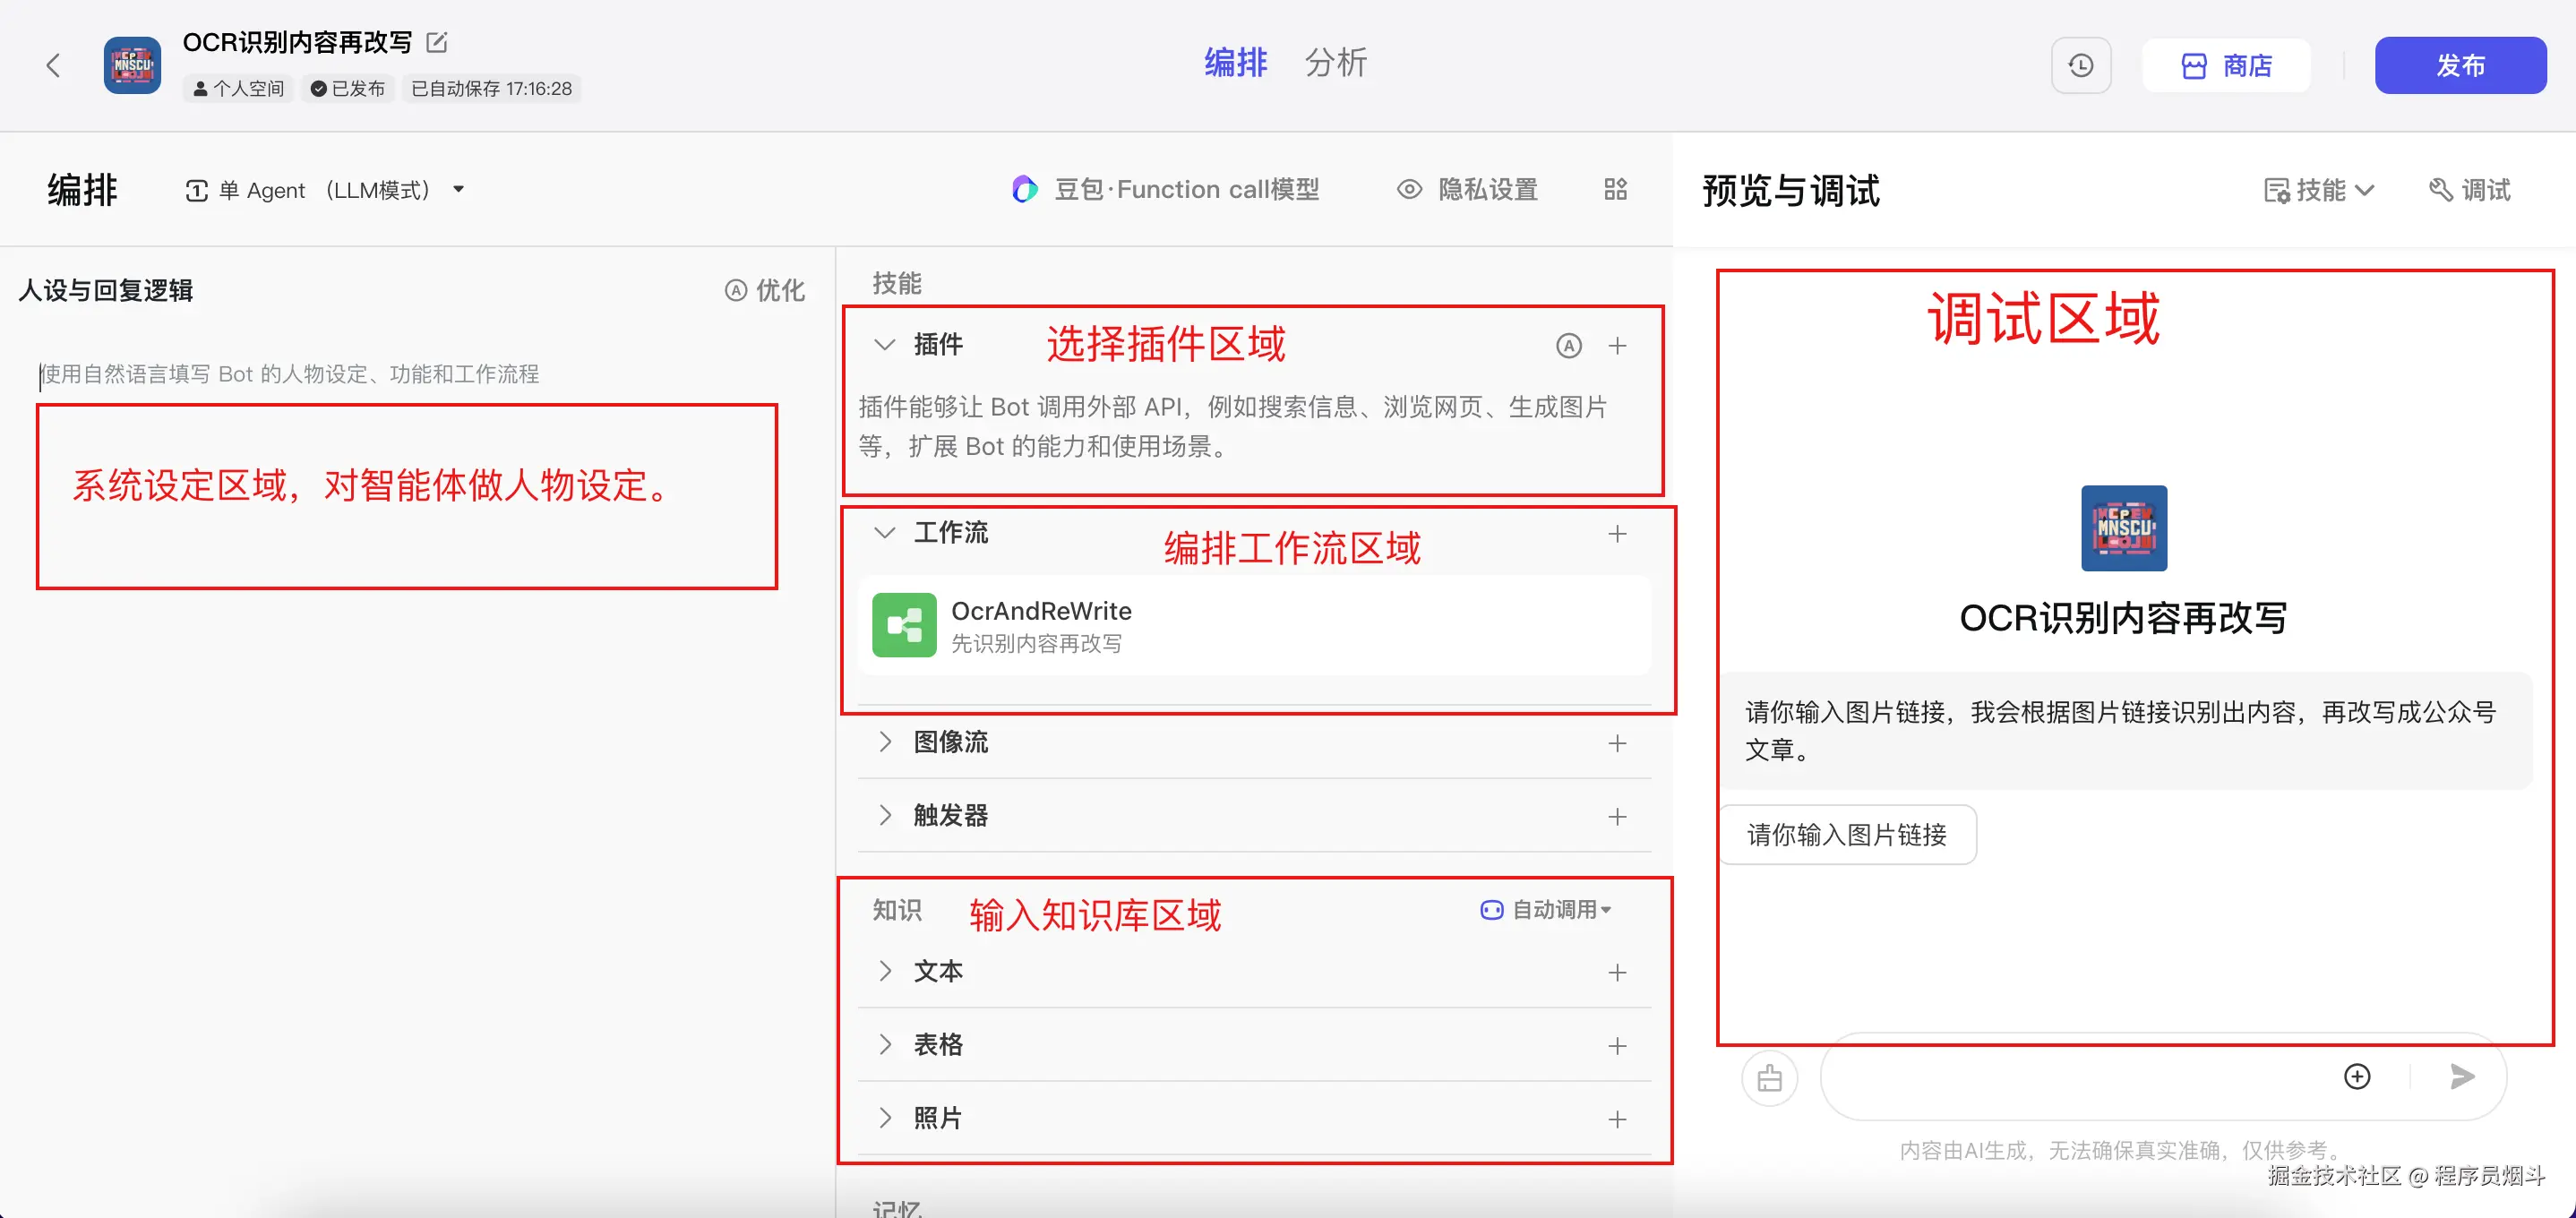The height and width of the screenshot is (1218, 2576).
Task: Click the grid layout icon beside 隐私设置
Action: point(1615,189)
